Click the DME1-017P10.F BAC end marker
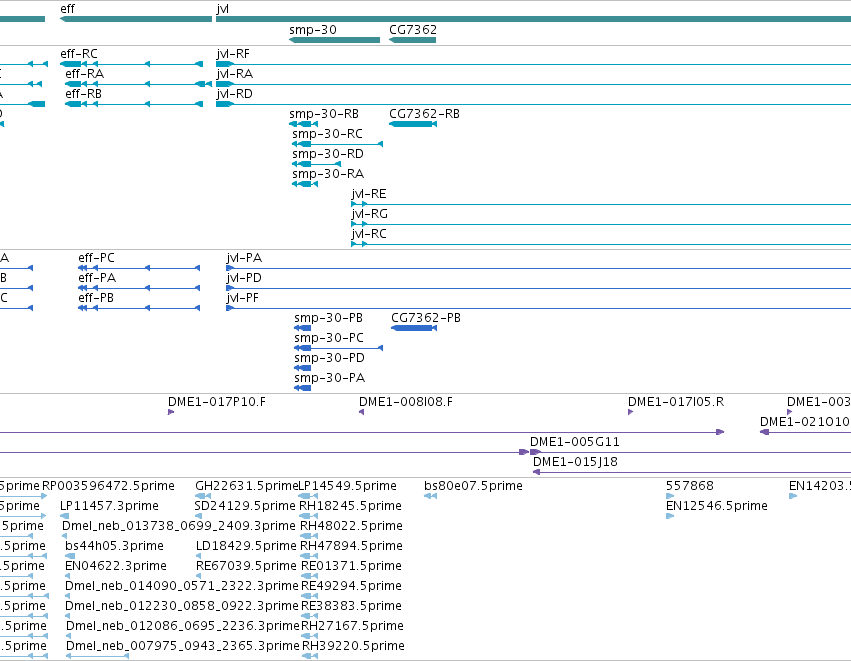851x661 pixels. 171,412
